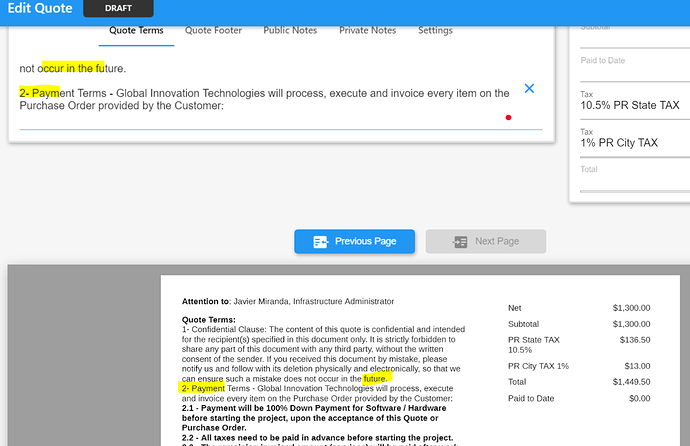Image resolution: width=690 pixels, height=446 pixels.
Task: Click the Paid to Date field
Action: coord(635,66)
